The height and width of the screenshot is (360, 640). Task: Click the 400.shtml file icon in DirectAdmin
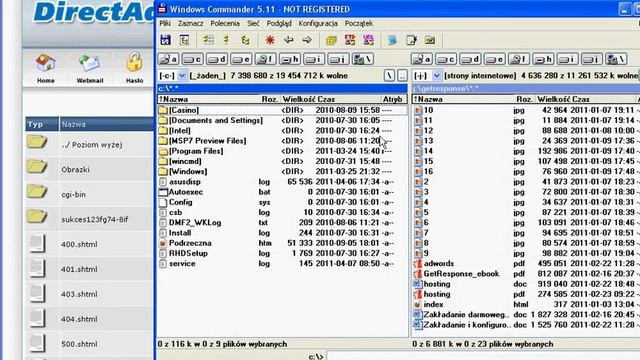point(37,244)
